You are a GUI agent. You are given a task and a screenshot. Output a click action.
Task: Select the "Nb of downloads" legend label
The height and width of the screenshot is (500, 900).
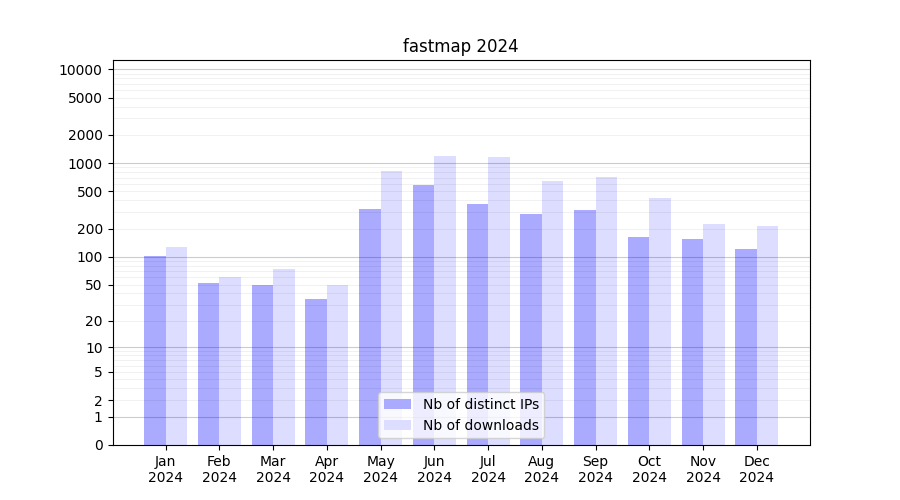[480, 425]
